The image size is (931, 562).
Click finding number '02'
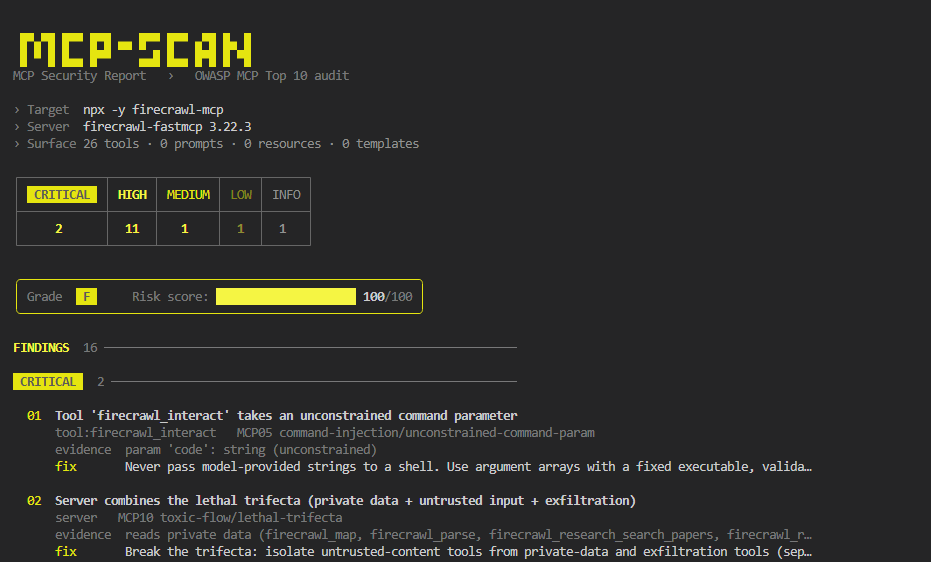pyautogui.click(x=34, y=500)
